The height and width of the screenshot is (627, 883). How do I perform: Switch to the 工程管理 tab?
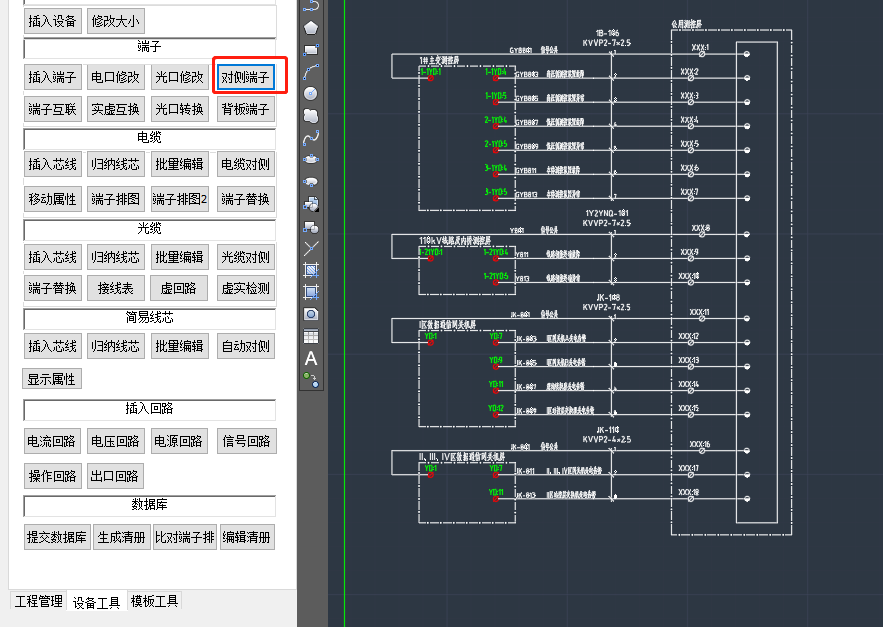[x=38, y=601]
